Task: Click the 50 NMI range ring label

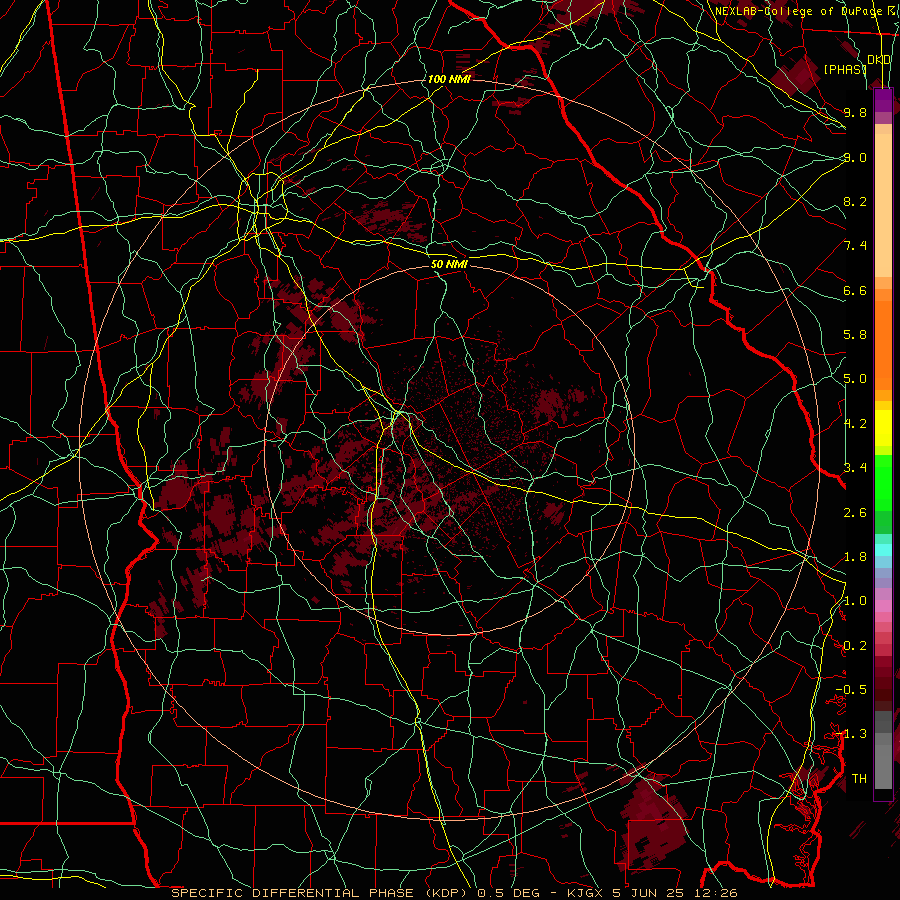Action: (449, 264)
